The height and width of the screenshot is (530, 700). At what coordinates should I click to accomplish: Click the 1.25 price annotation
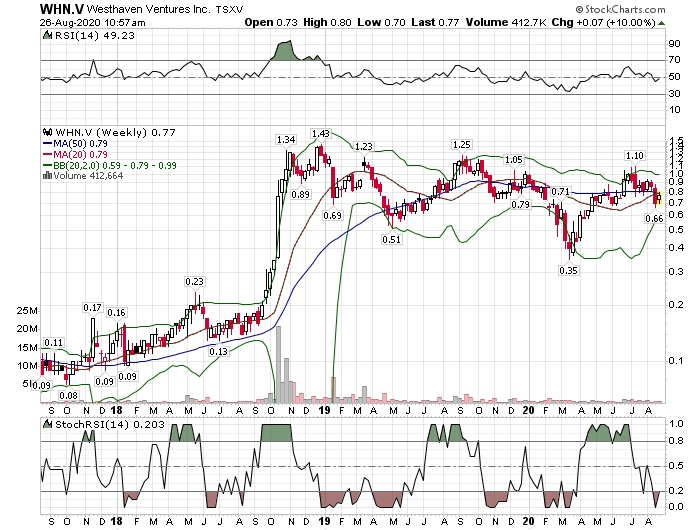[x=461, y=145]
